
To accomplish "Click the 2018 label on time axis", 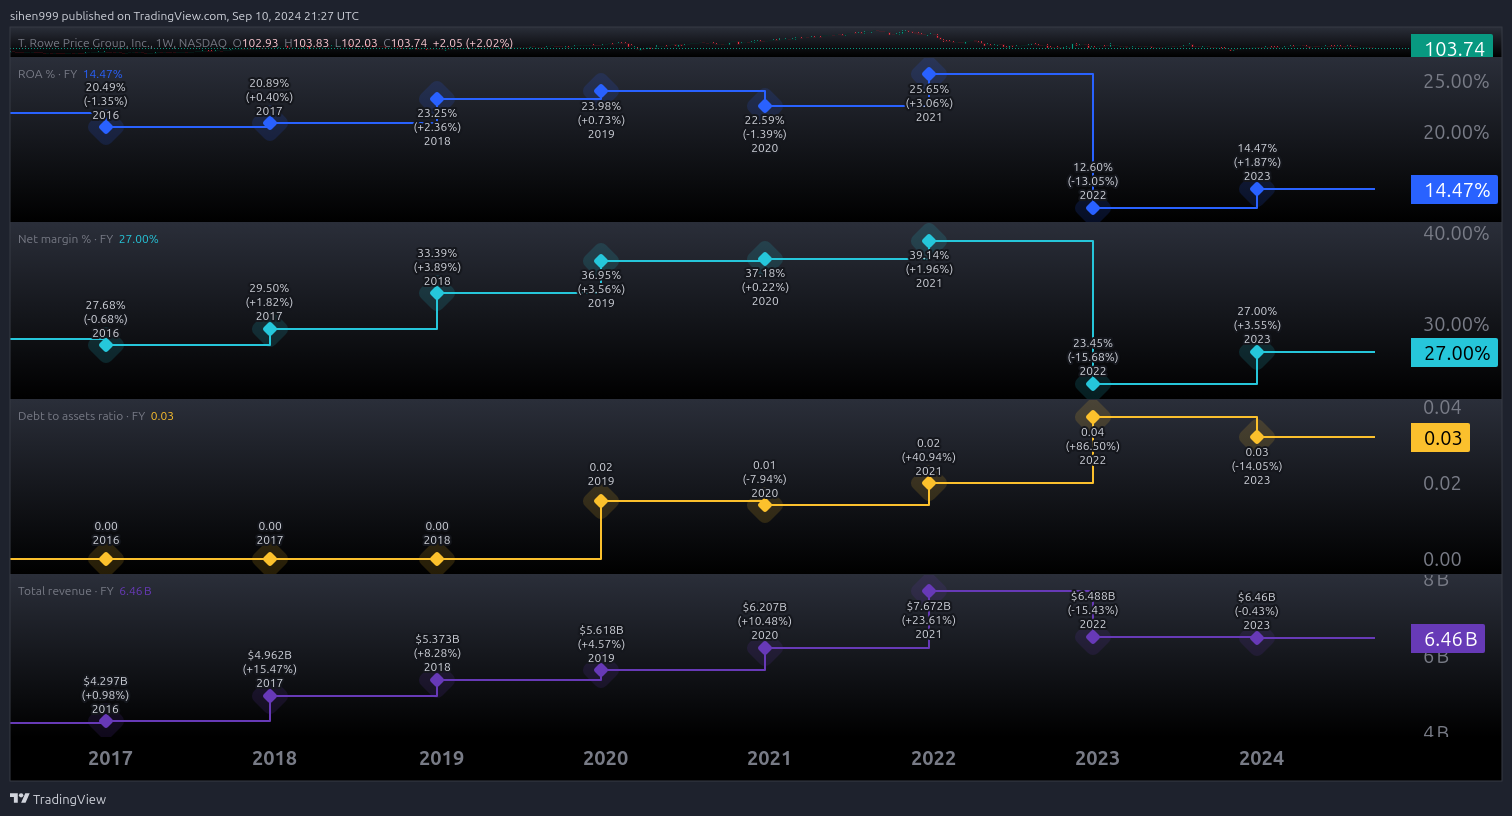I will tap(274, 758).
